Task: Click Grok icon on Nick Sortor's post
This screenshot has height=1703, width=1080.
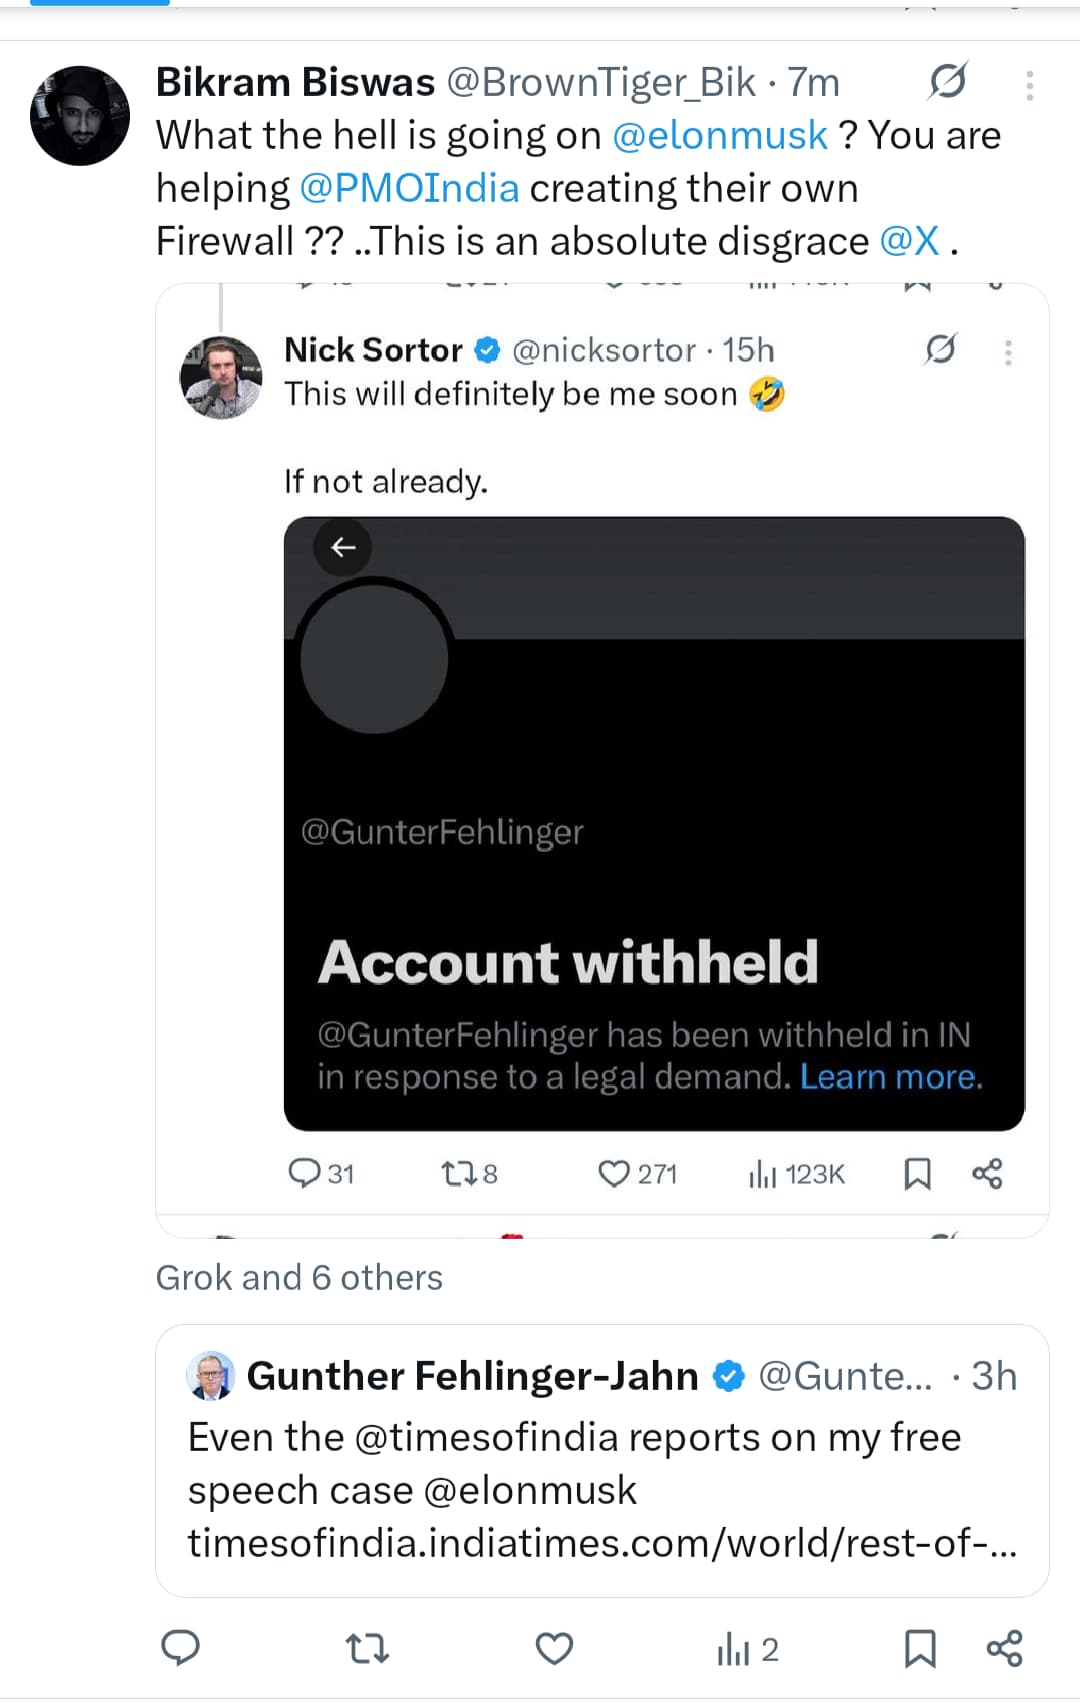Action: coord(940,349)
